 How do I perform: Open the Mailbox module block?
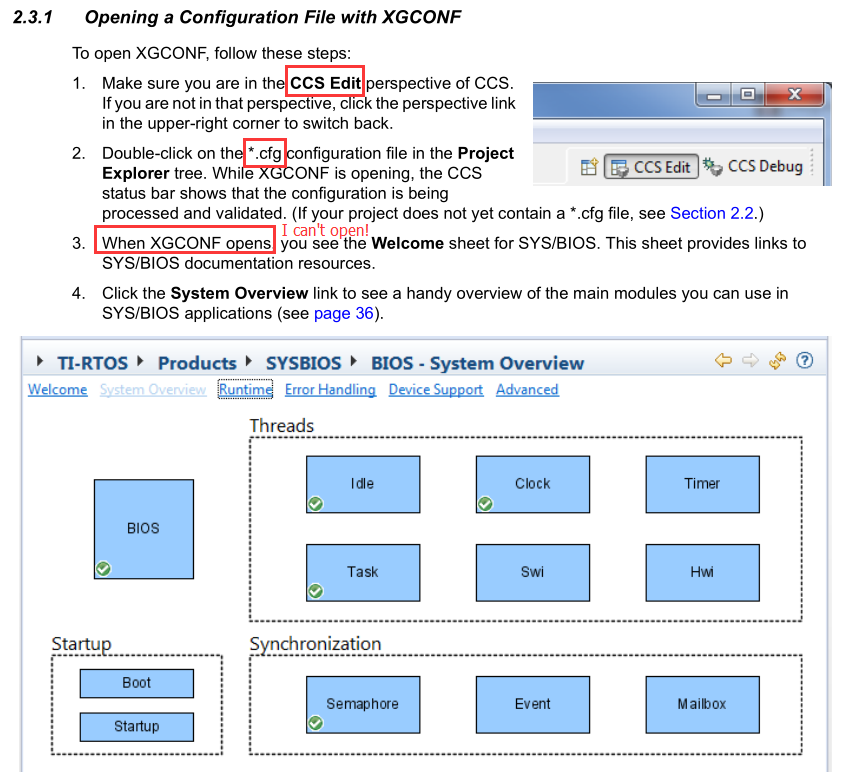coord(703,705)
